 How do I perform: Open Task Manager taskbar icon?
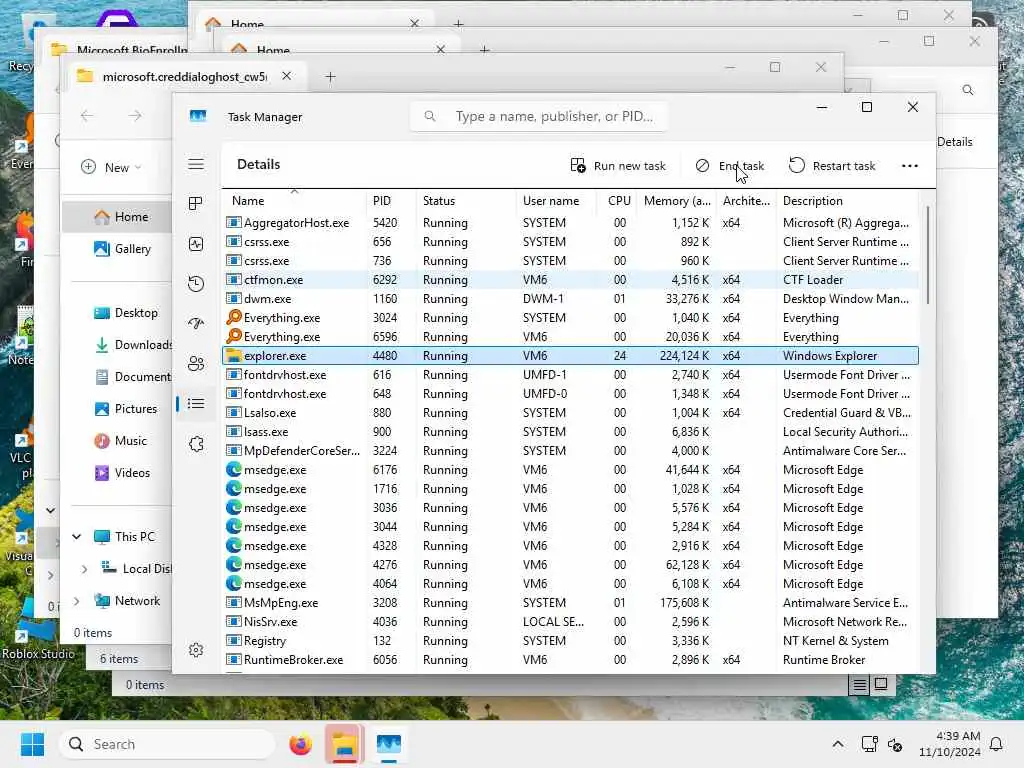(389, 744)
